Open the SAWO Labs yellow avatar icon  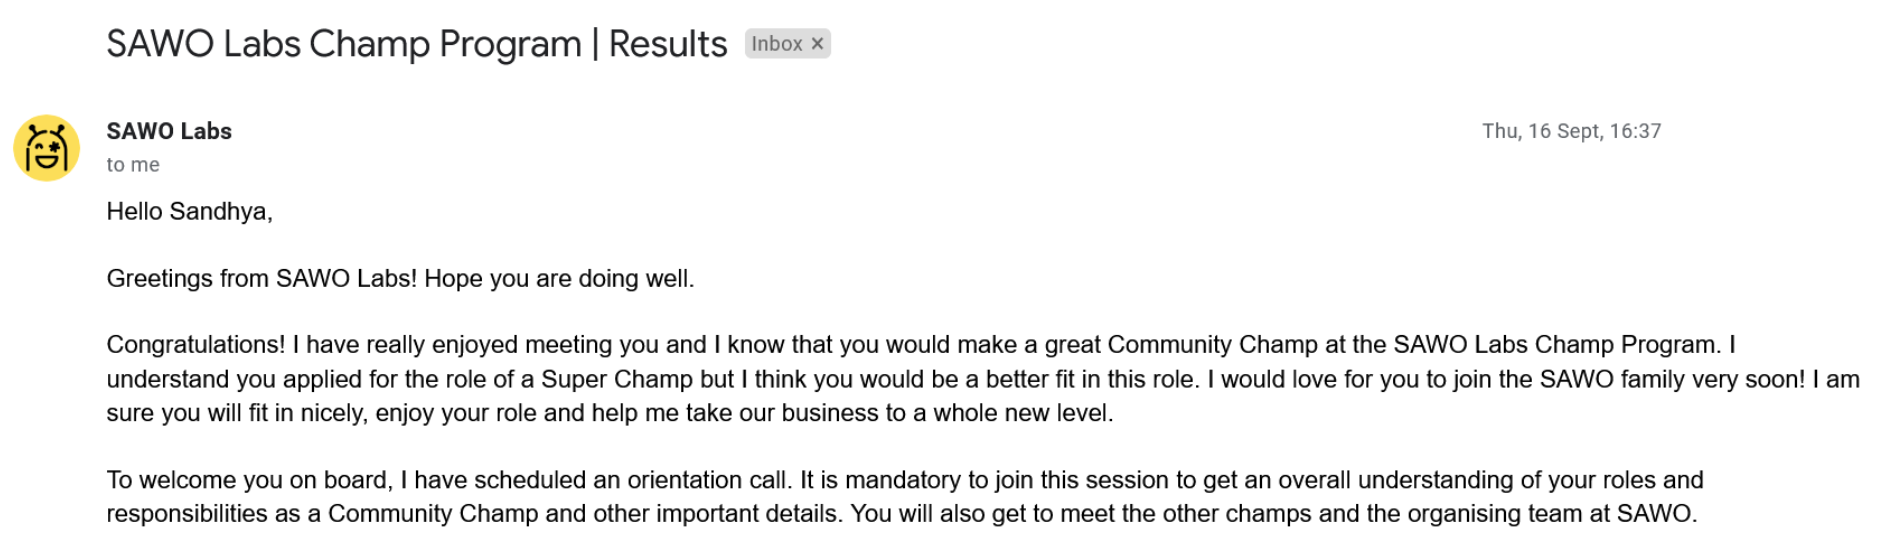coord(46,148)
